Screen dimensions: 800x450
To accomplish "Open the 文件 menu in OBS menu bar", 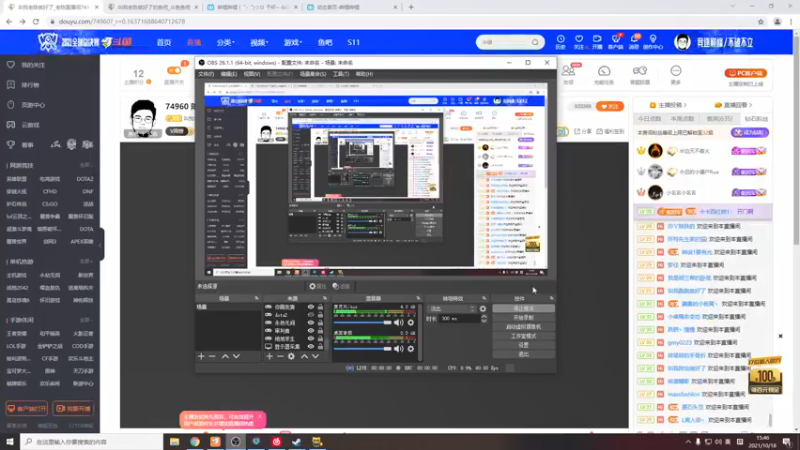I will (x=206, y=74).
